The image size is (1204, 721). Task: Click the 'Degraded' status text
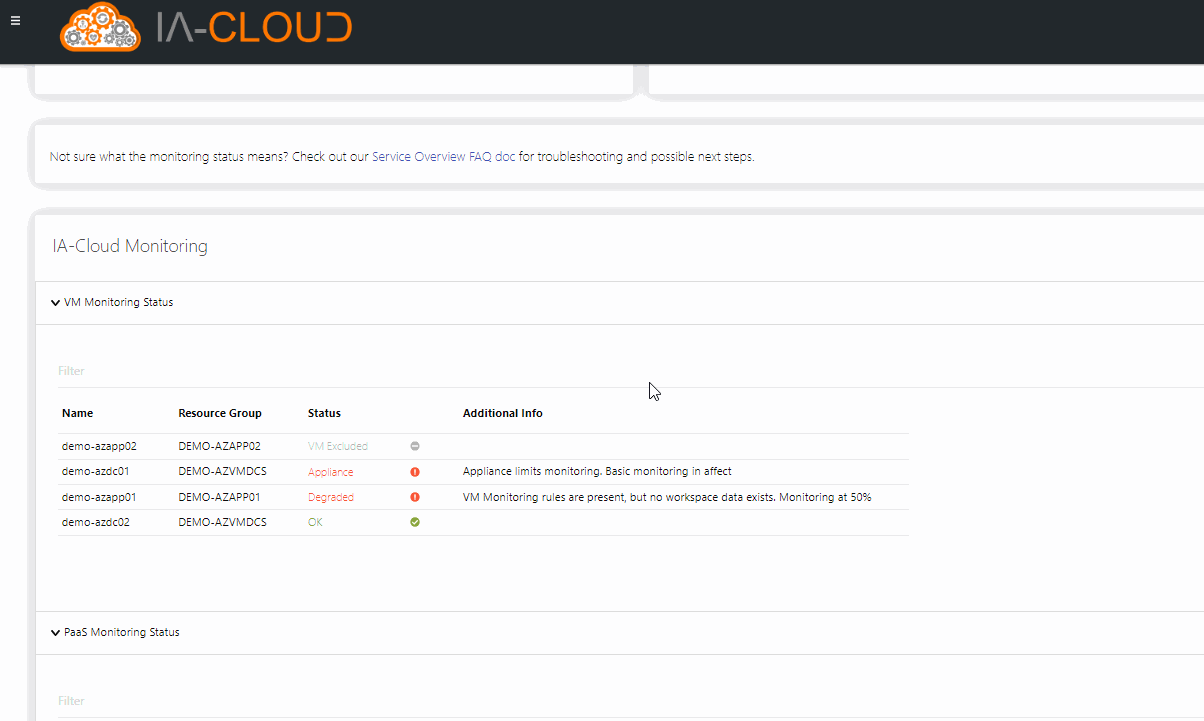pyautogui.click(x=331, y=497)
